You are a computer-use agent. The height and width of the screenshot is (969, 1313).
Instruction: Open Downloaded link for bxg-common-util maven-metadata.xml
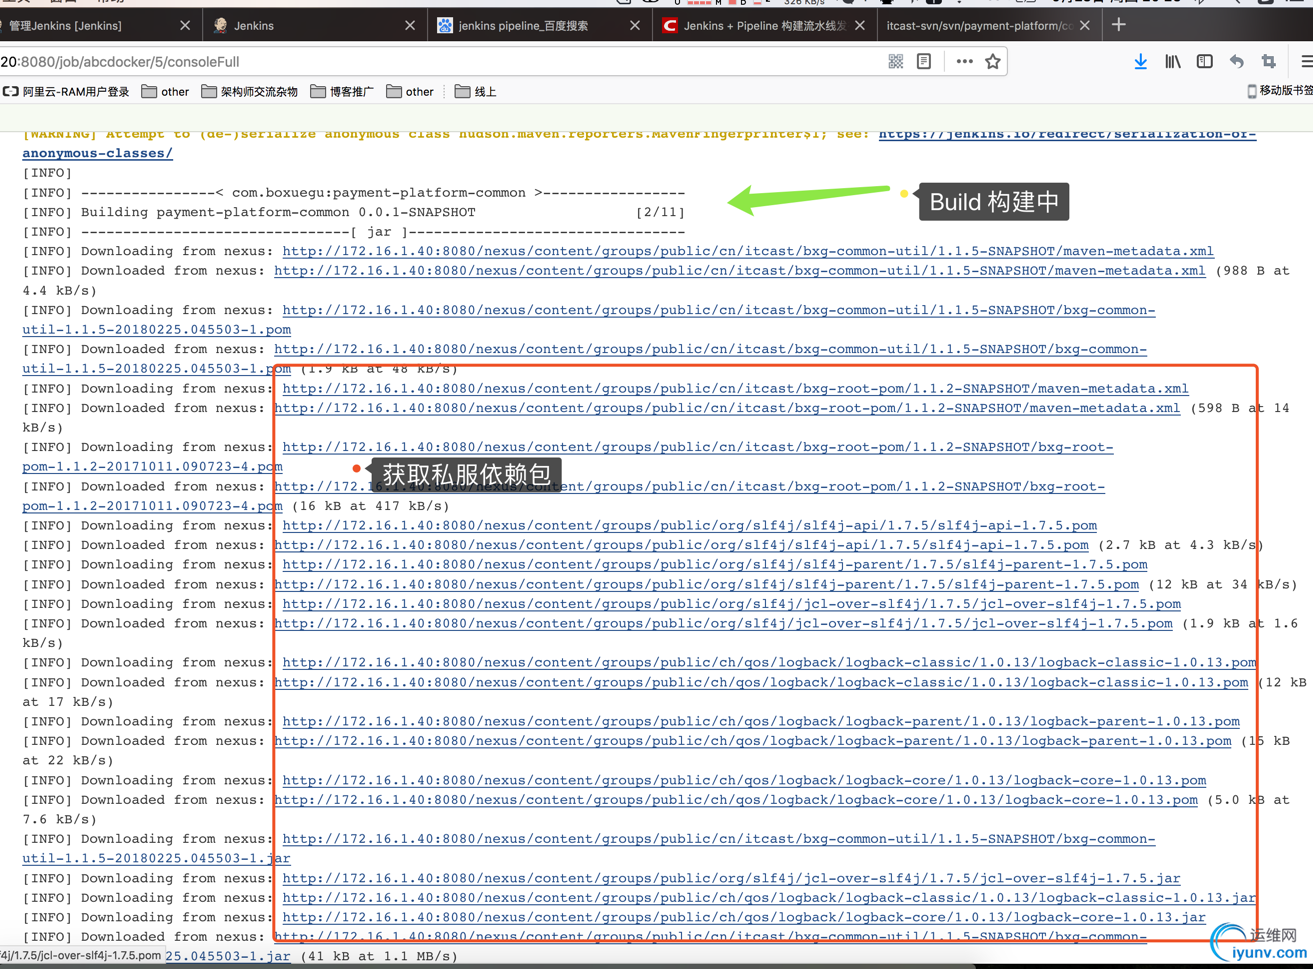740,270
